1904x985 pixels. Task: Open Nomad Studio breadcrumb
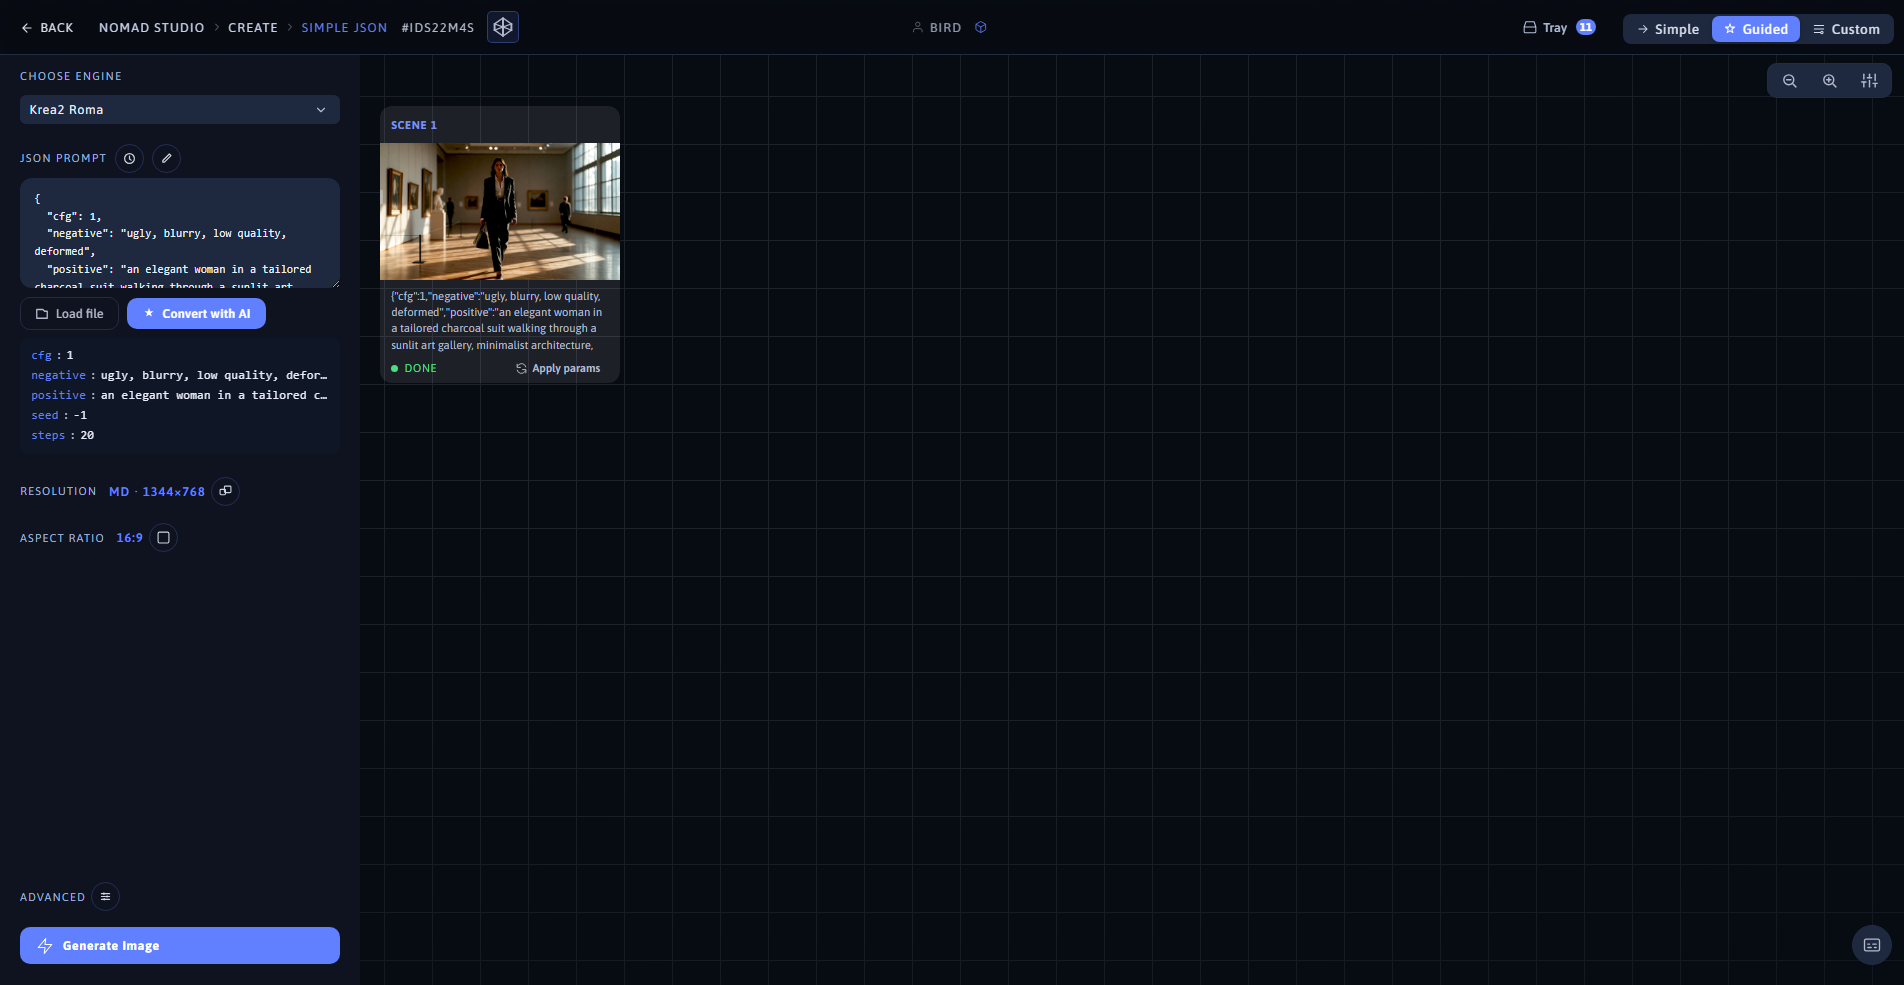click(151, 28)
